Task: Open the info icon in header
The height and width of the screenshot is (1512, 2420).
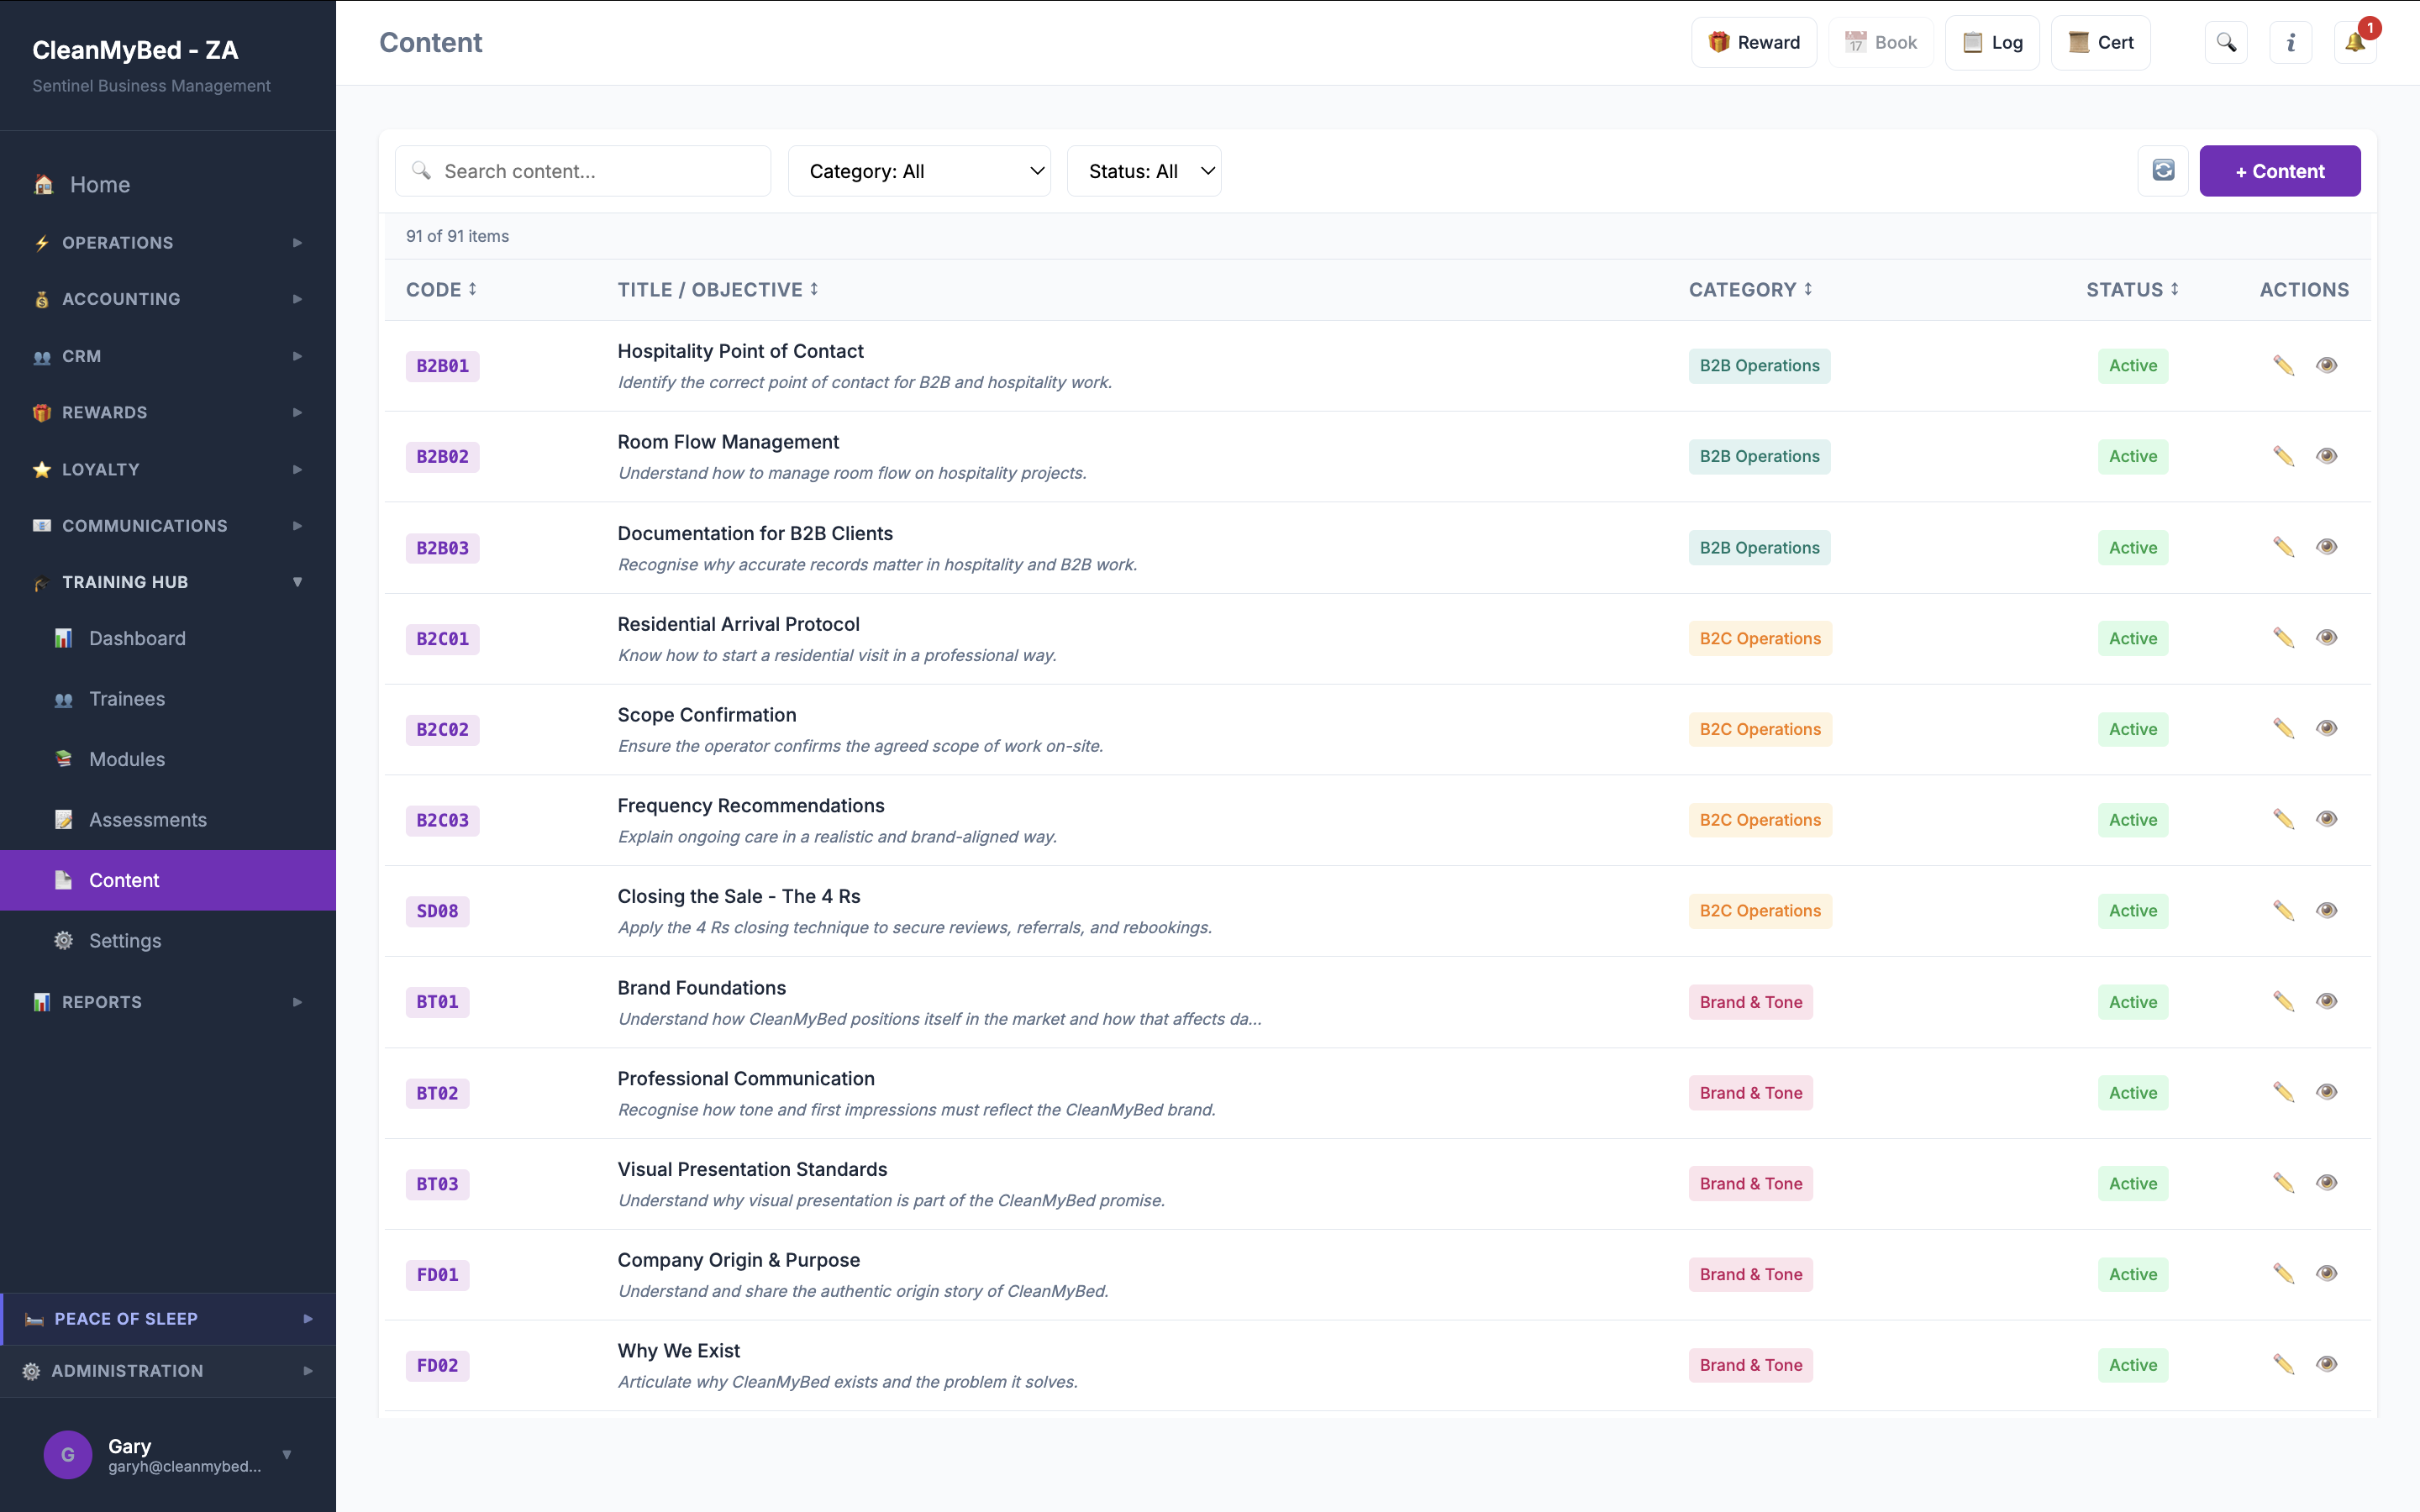Action: [2290, 42]
